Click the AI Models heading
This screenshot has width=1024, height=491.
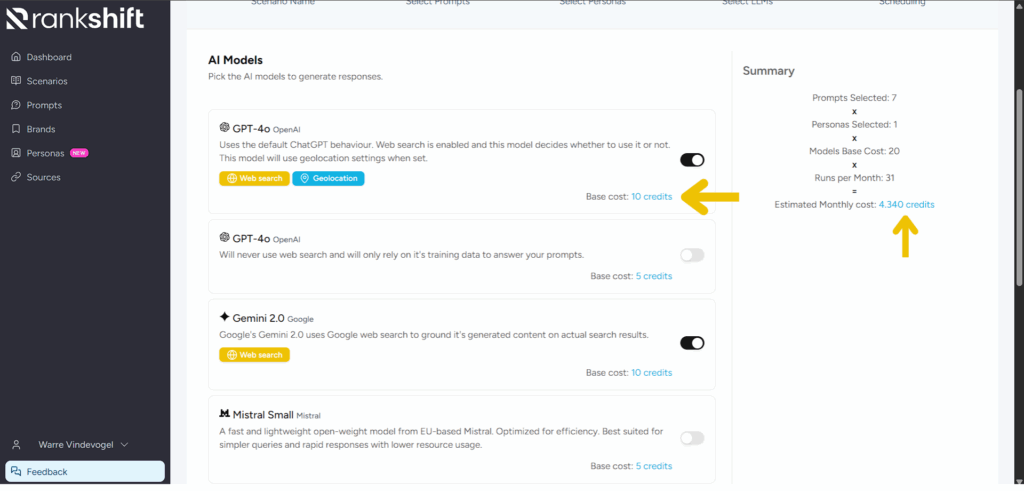[235, 60]
